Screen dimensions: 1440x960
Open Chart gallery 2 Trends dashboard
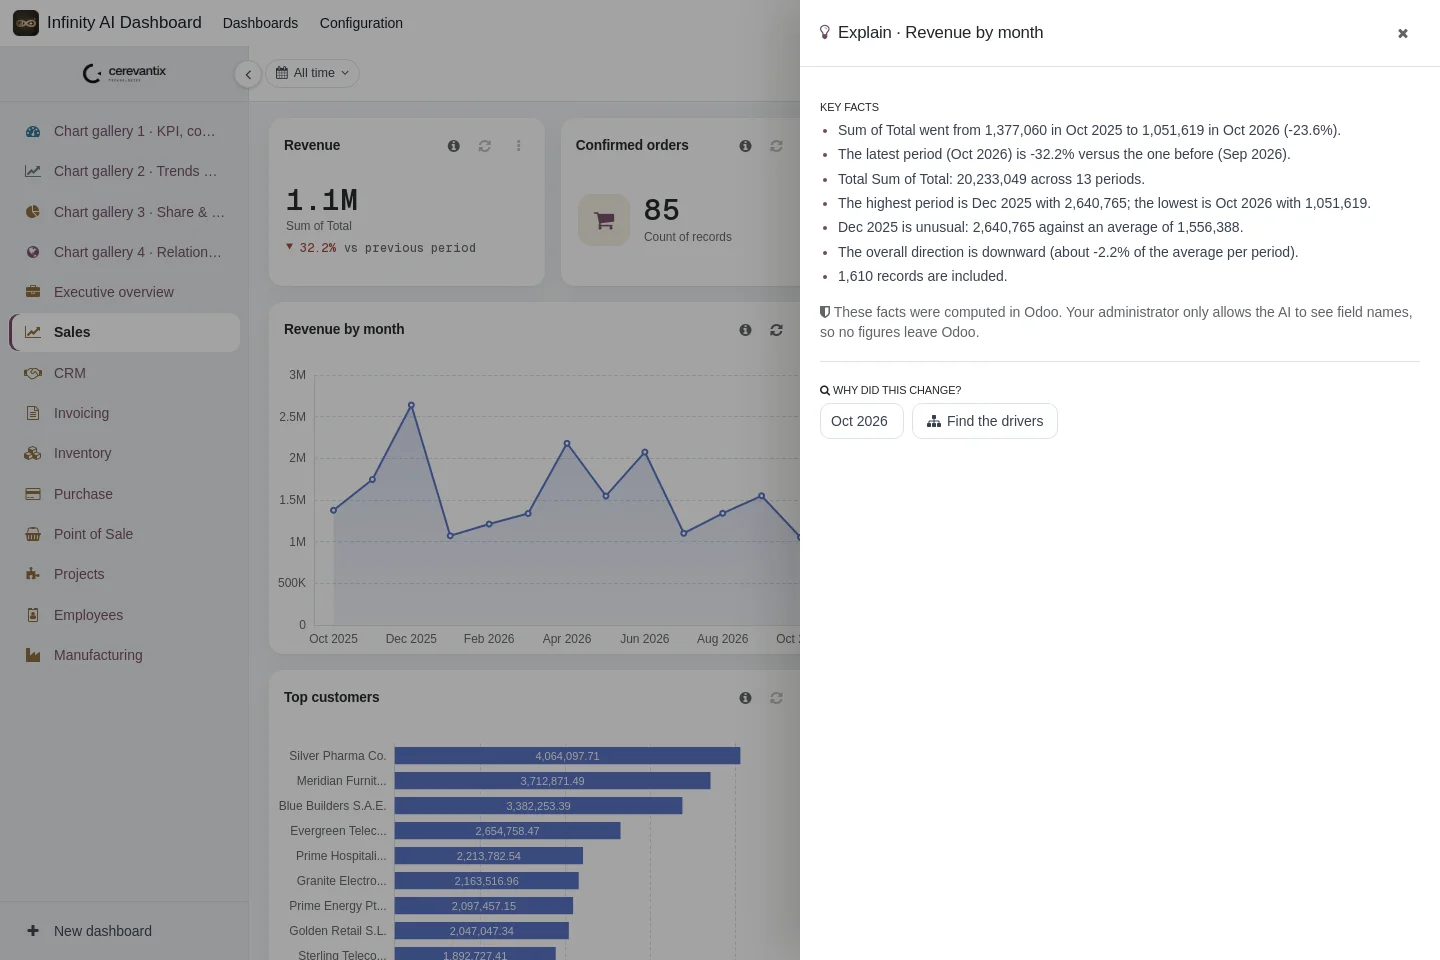click(124, 171)
